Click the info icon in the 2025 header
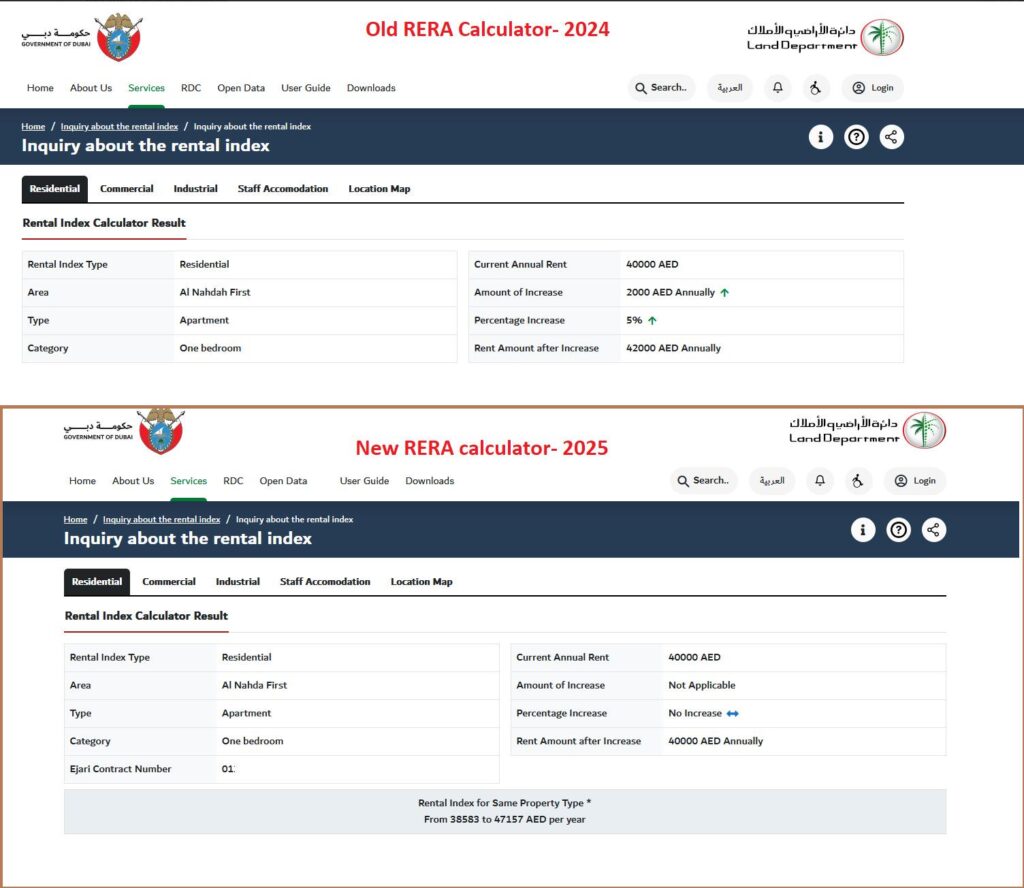Screen dimensions: 1024x888 (863, 530)
